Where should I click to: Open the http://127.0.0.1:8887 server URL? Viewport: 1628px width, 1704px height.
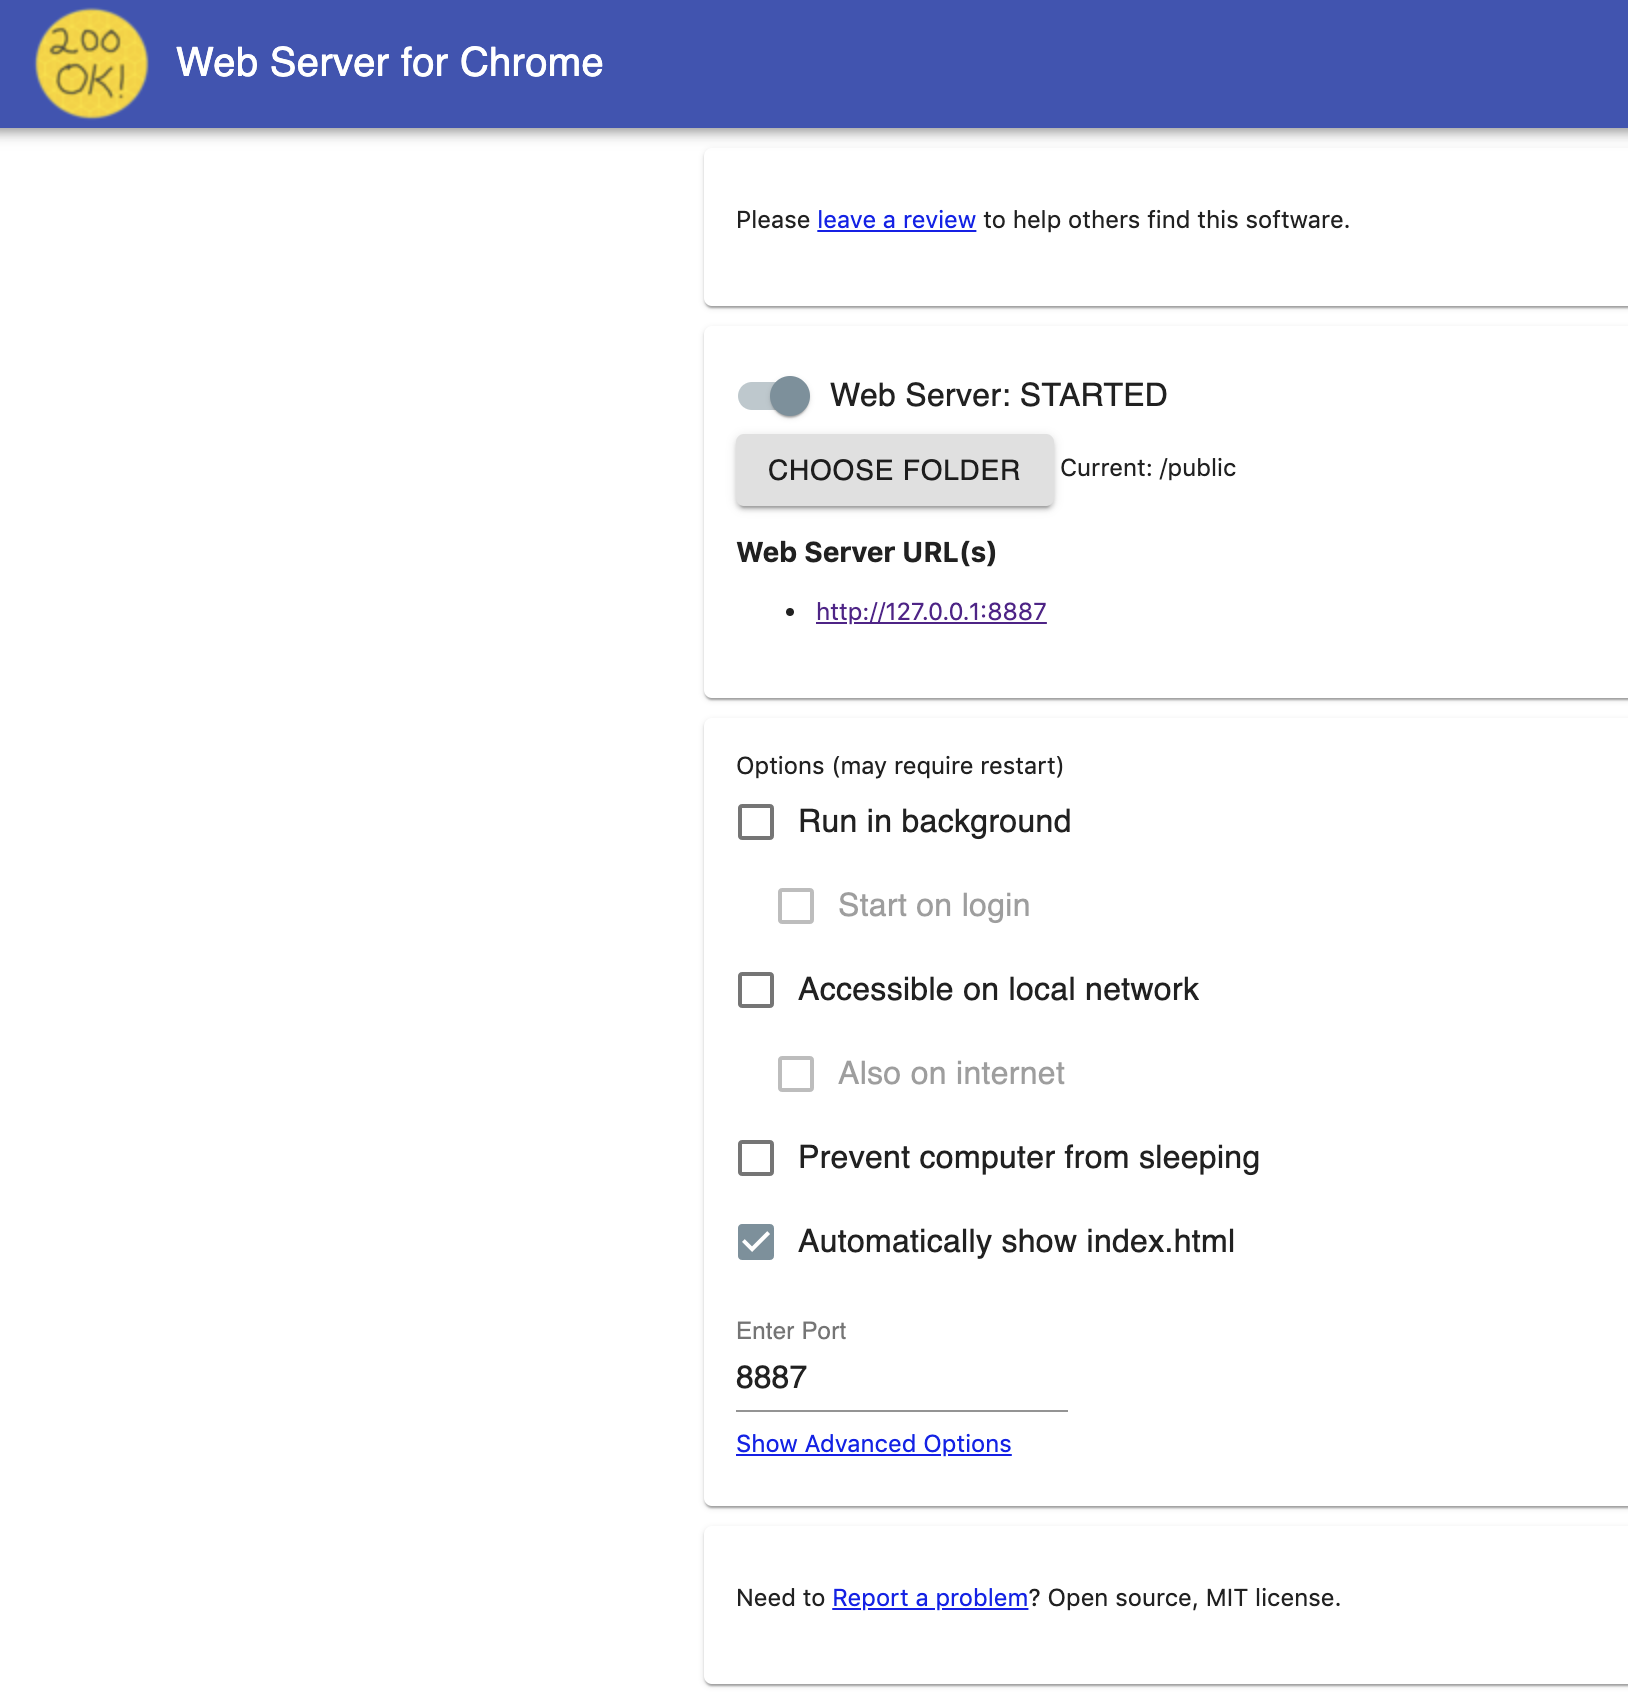click(931, 612)
